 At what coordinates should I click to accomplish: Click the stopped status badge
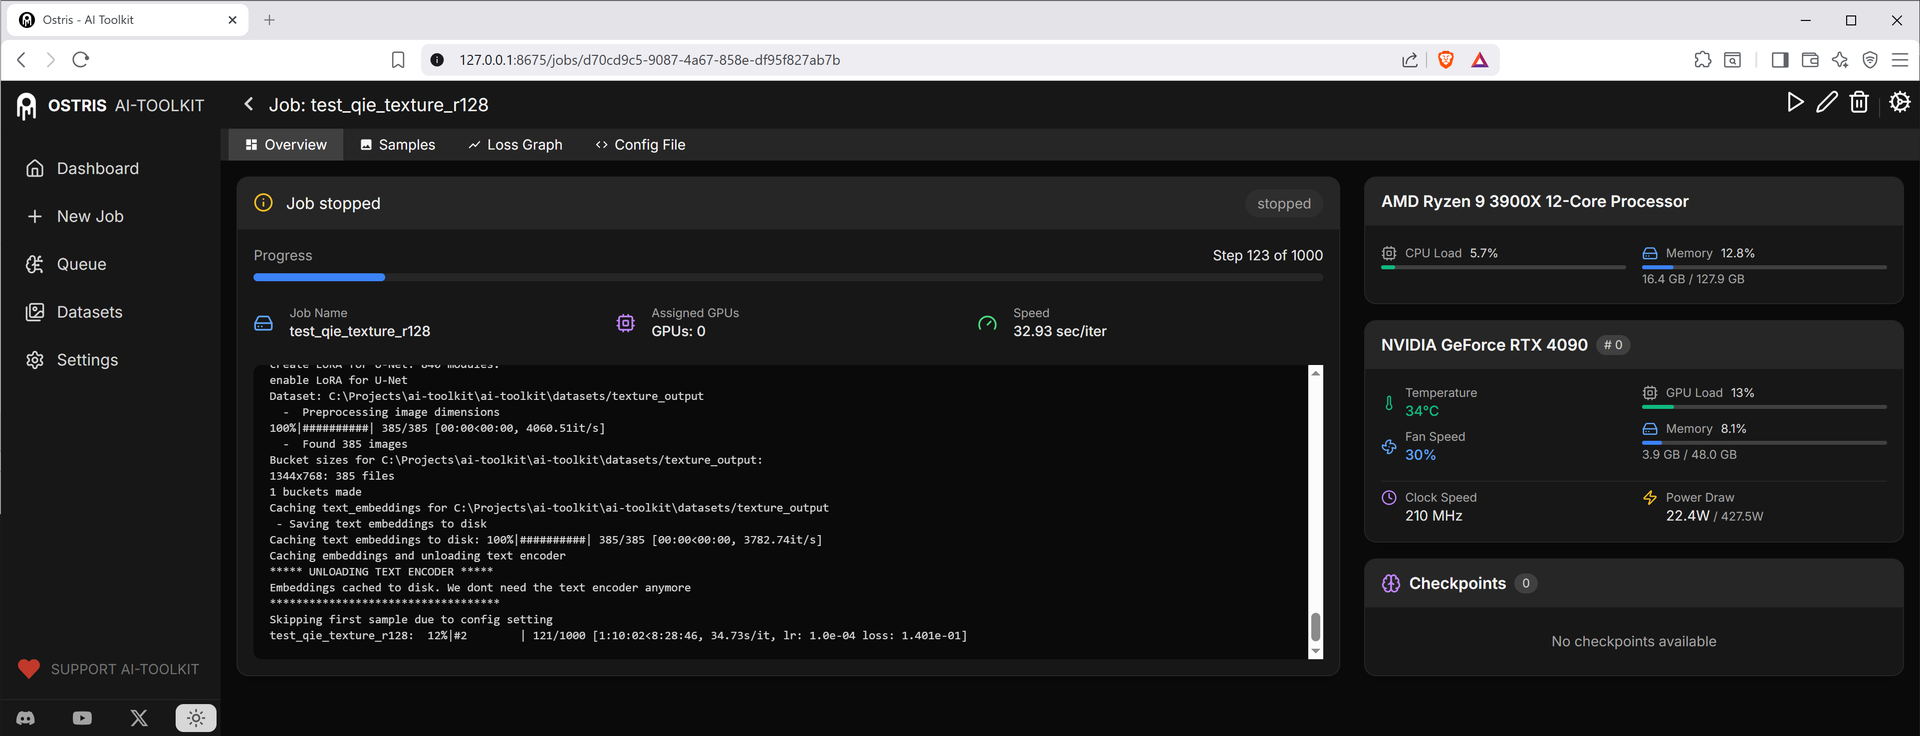(x=1284, y=203)
